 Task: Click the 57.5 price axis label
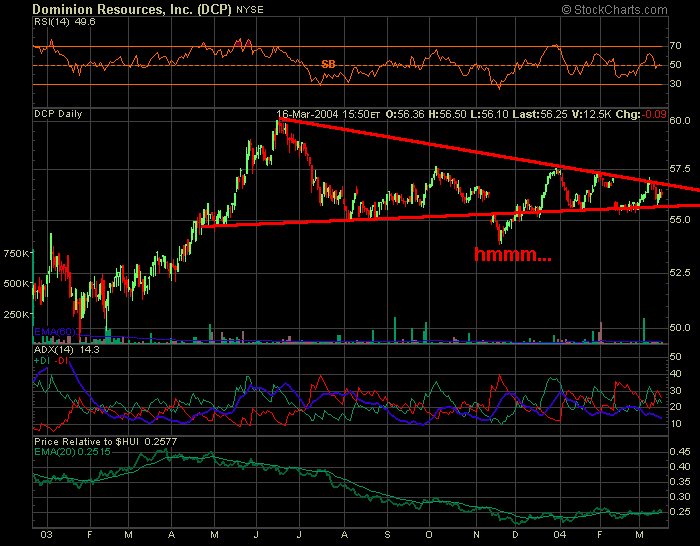[x=680, y=169]
